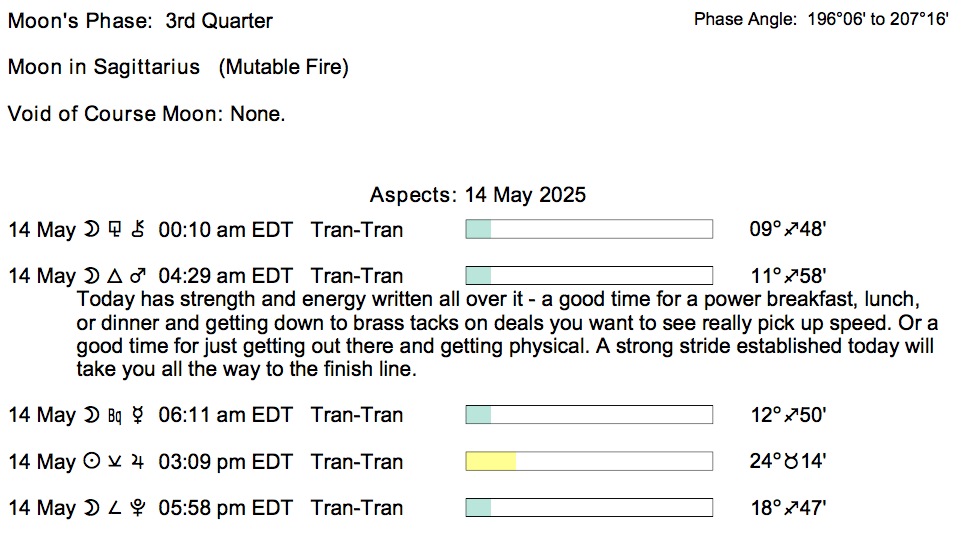The image size is (974, 536).
Task: Click the trine triangle symbol beside Mars
Action: pyautogui.click(x=113, y=276)
